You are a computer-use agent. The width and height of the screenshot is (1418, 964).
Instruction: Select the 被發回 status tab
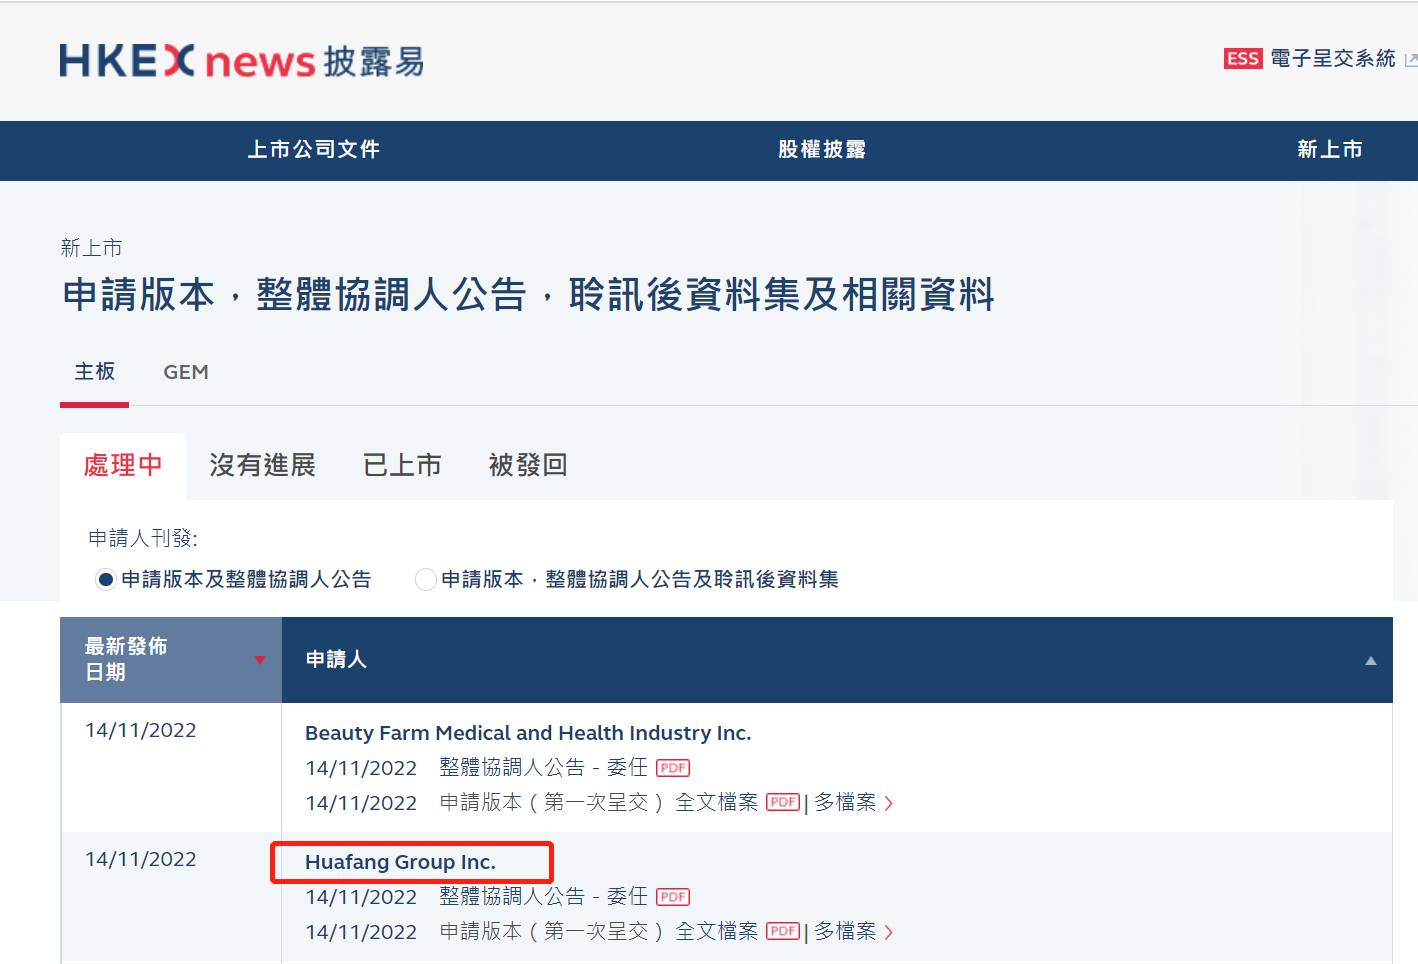(528, 465)
